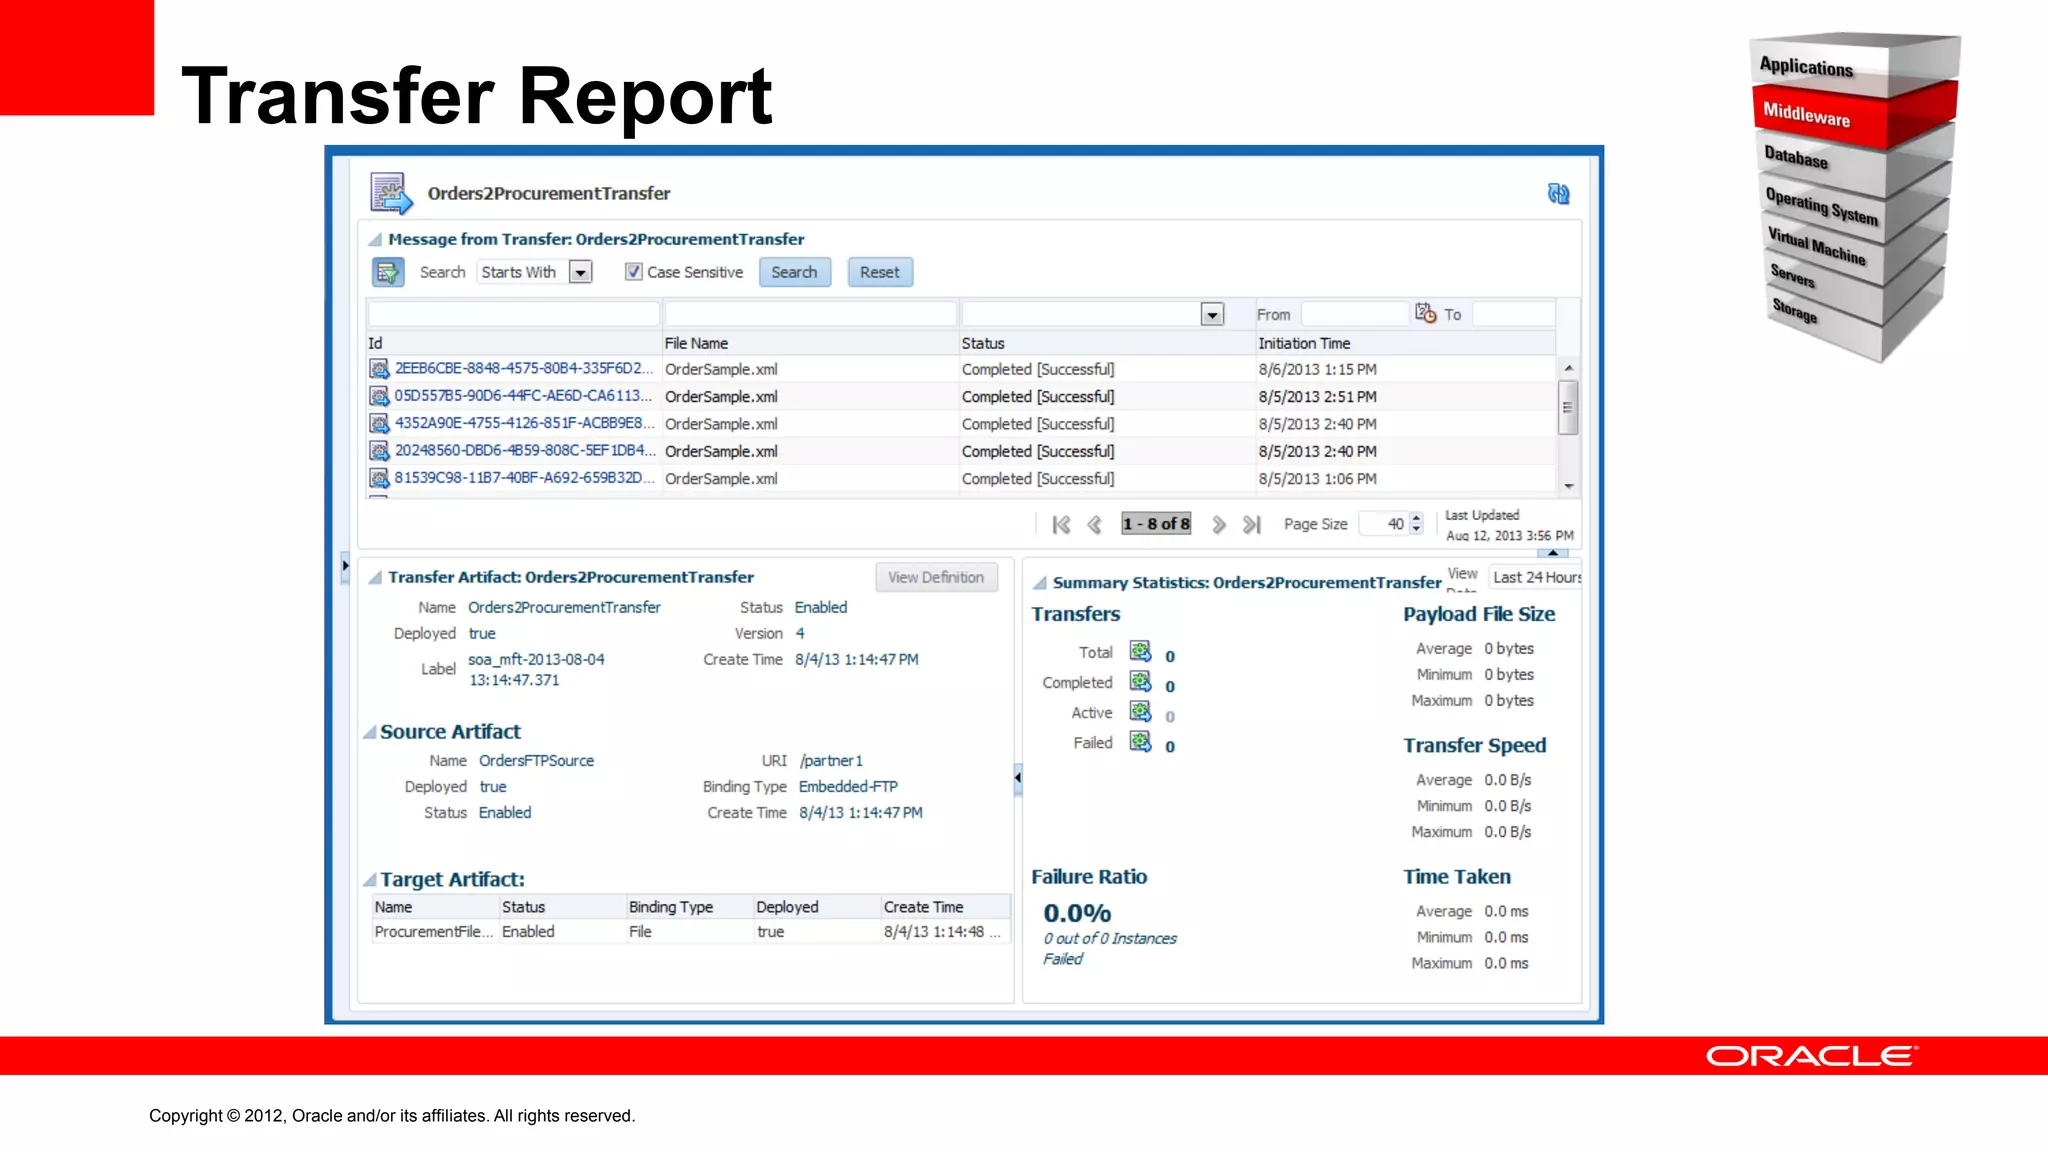Click the refresh icon in the report header
Screen dimensions: 2048x1152
point(1558,194)
